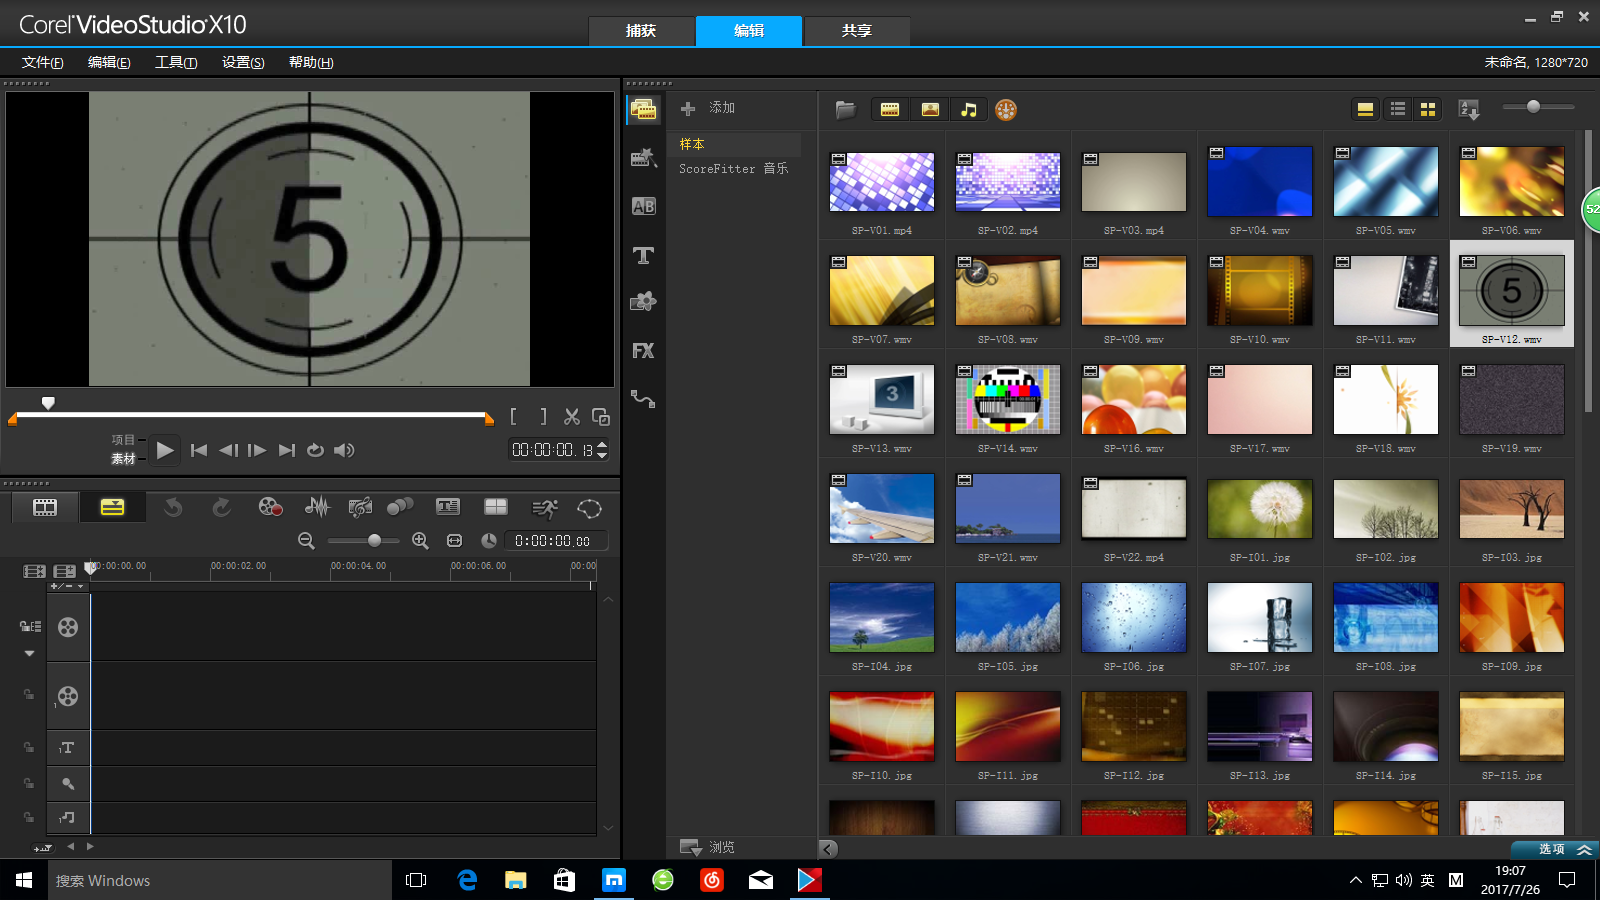Open the Time Remapping runner icon

[x=544, y=508]
